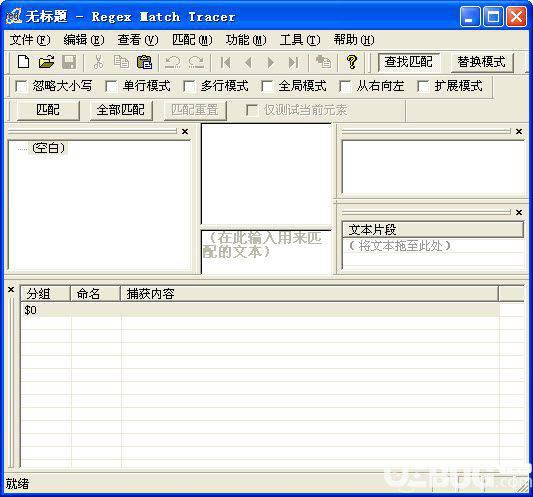This screenshot has height=497, width=533.
Task: Open the 匹配(M) menu
Action: point(192,40)
